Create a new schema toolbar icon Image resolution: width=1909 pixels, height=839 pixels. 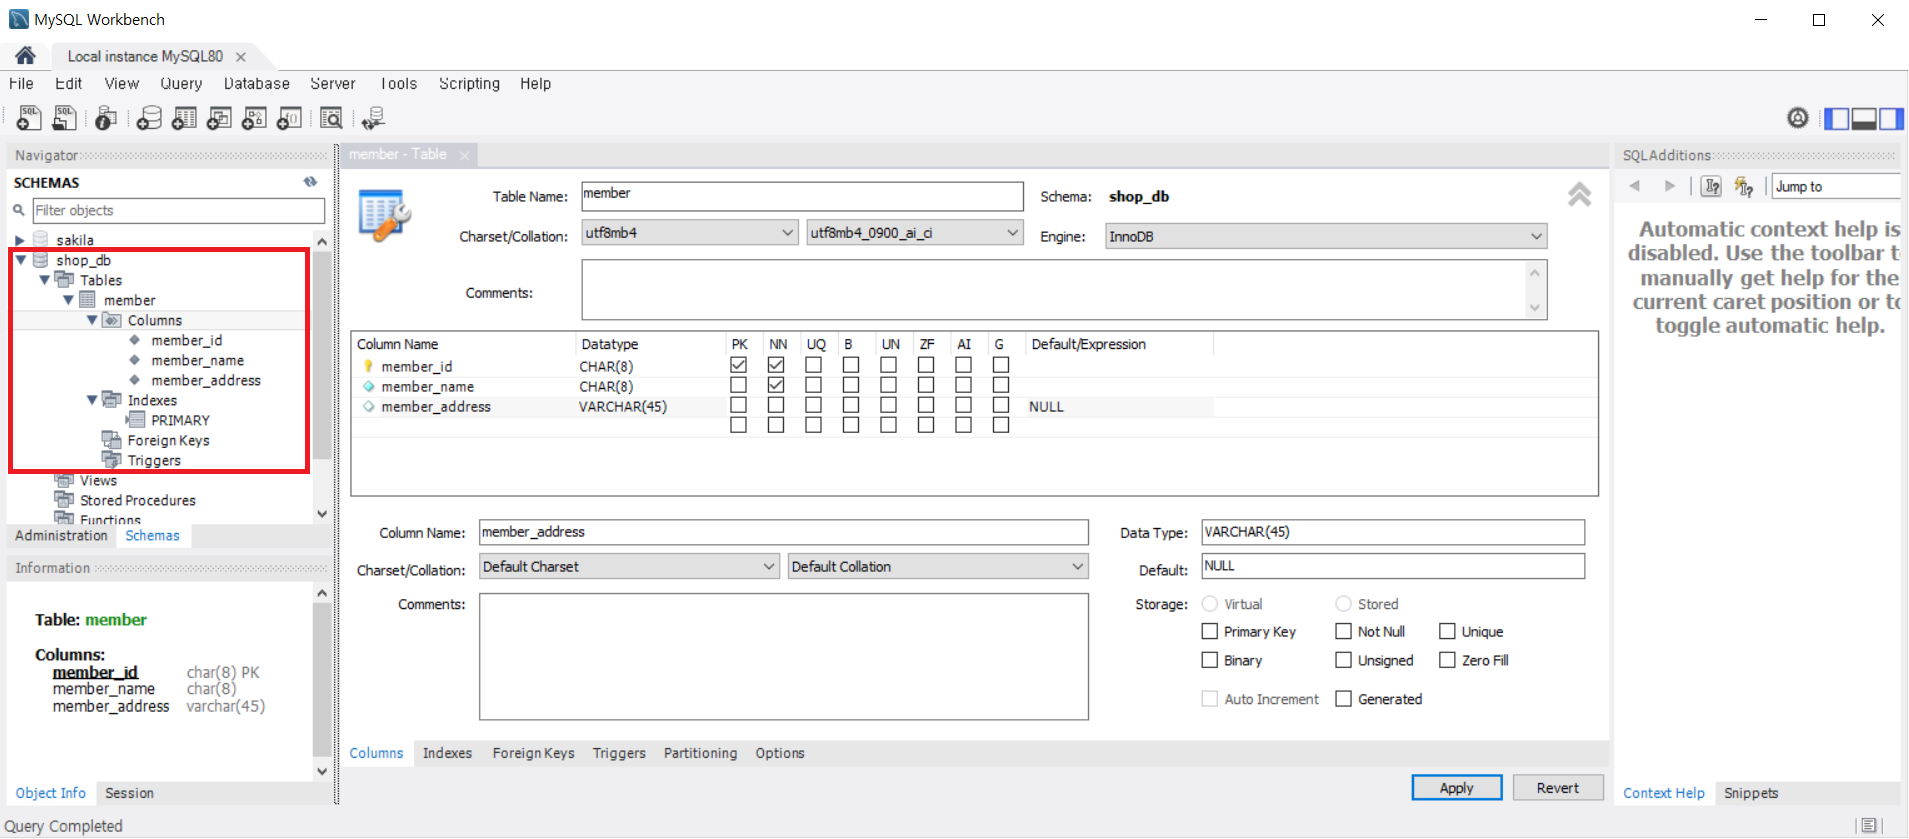tap(149, 118)
